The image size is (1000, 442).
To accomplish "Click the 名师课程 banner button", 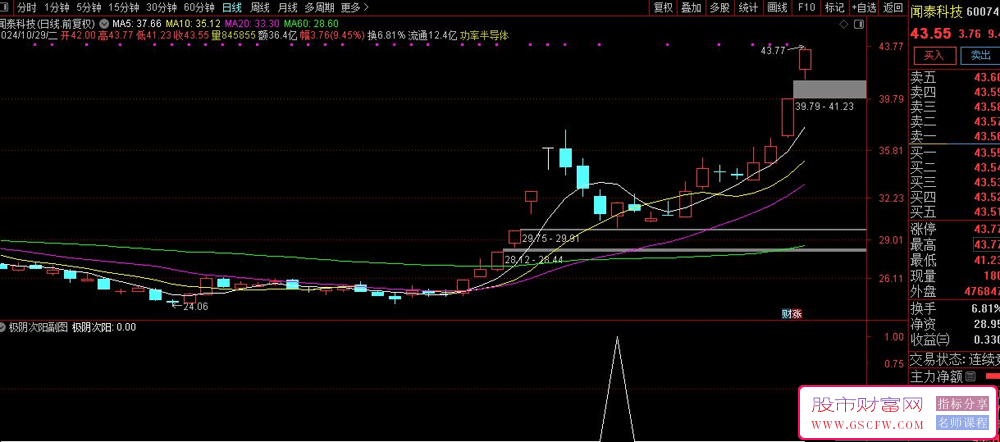I will coord(963,422).
